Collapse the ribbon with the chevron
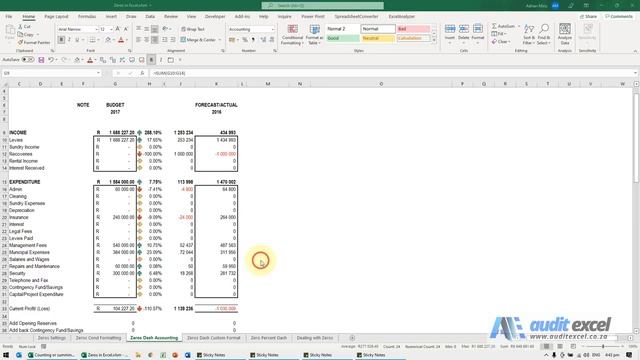This screenshot has width=640, height=360. [635, 51]
